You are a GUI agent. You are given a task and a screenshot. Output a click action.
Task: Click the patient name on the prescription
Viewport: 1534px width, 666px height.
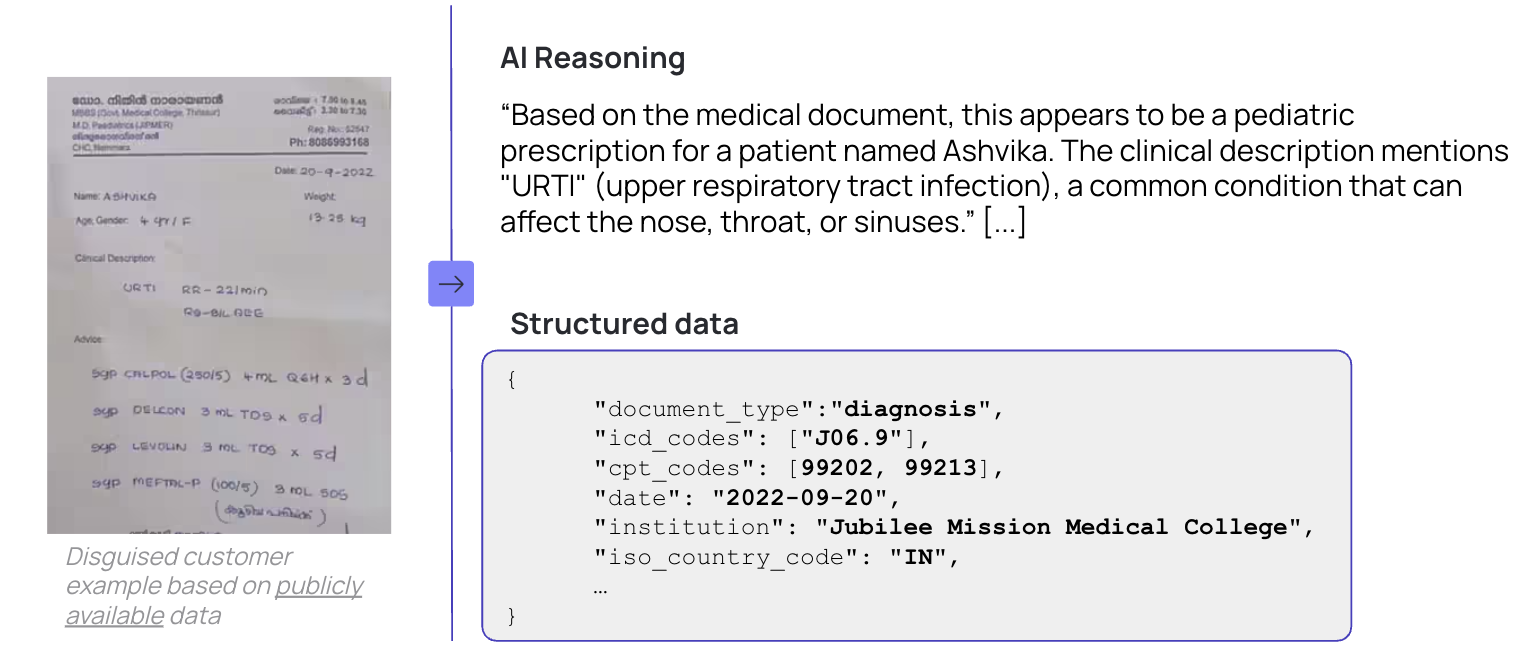click(x=130, y=197)
